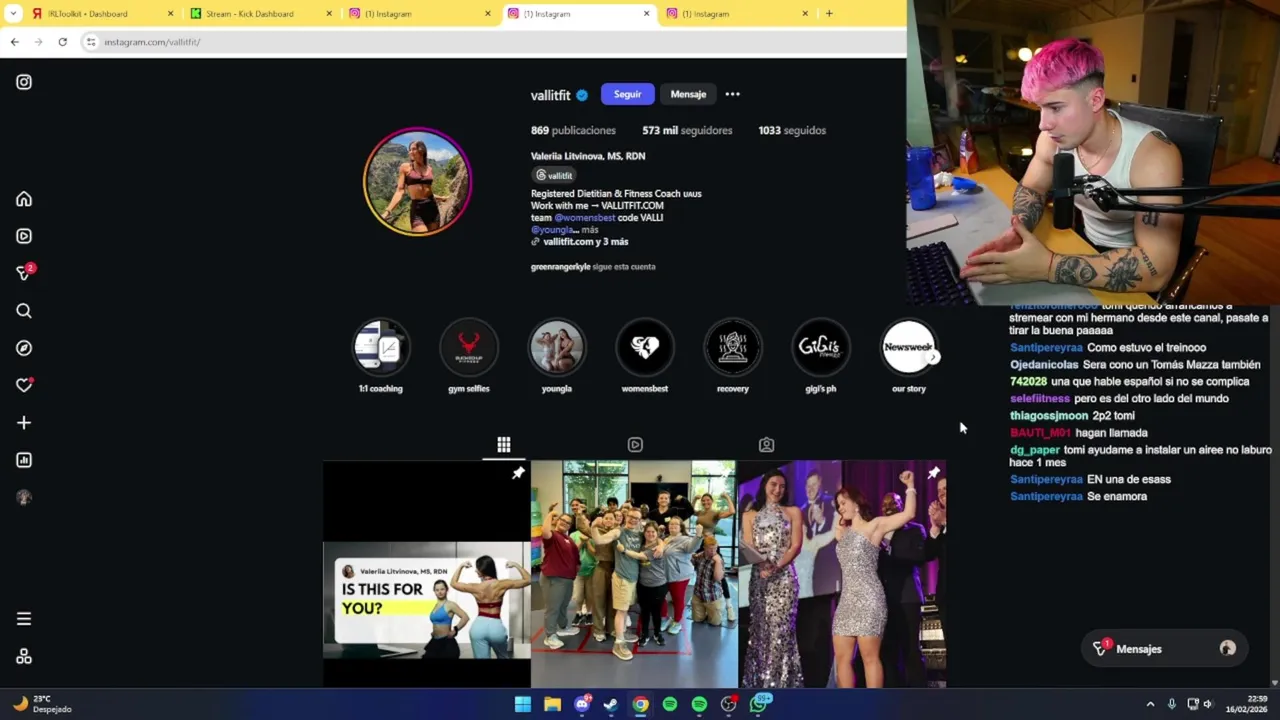
Task: Go to Instagram Home via sidebar icon
Action: 24,199
